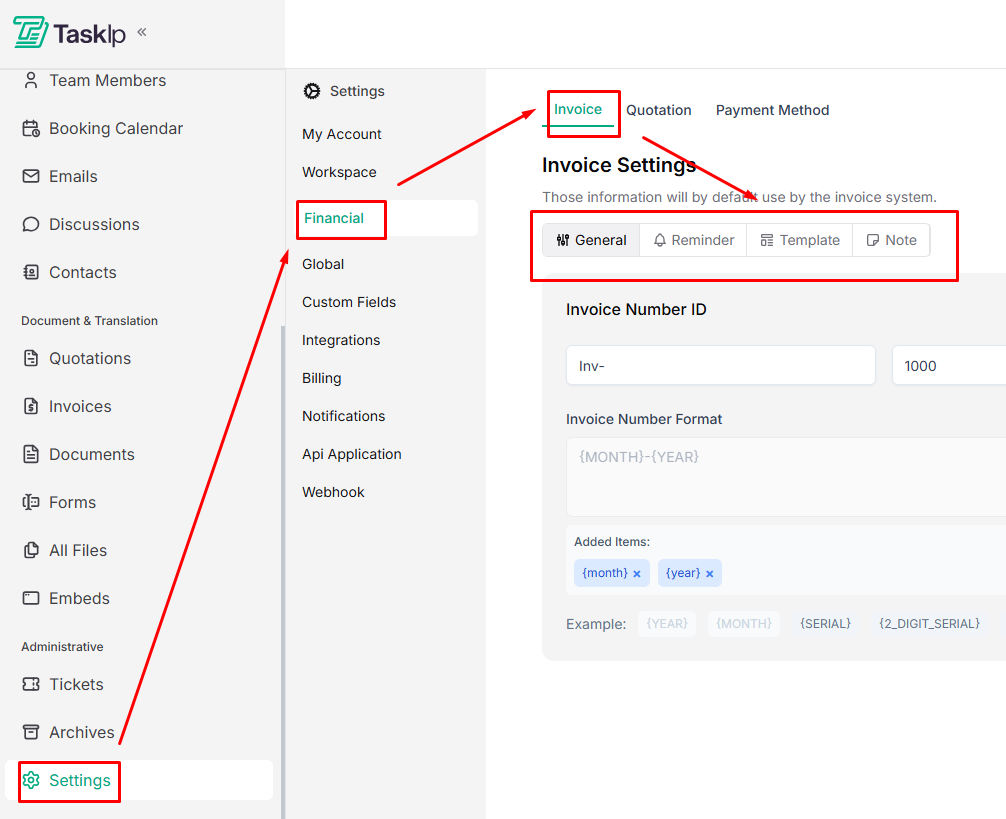Switch to the Reminder tab

693,240
